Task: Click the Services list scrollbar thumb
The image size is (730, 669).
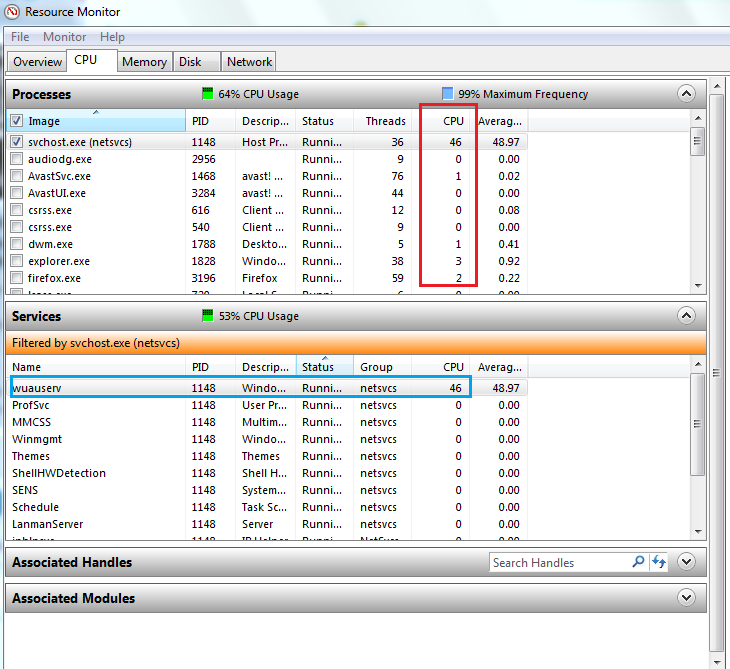Action: click(697, 424)
